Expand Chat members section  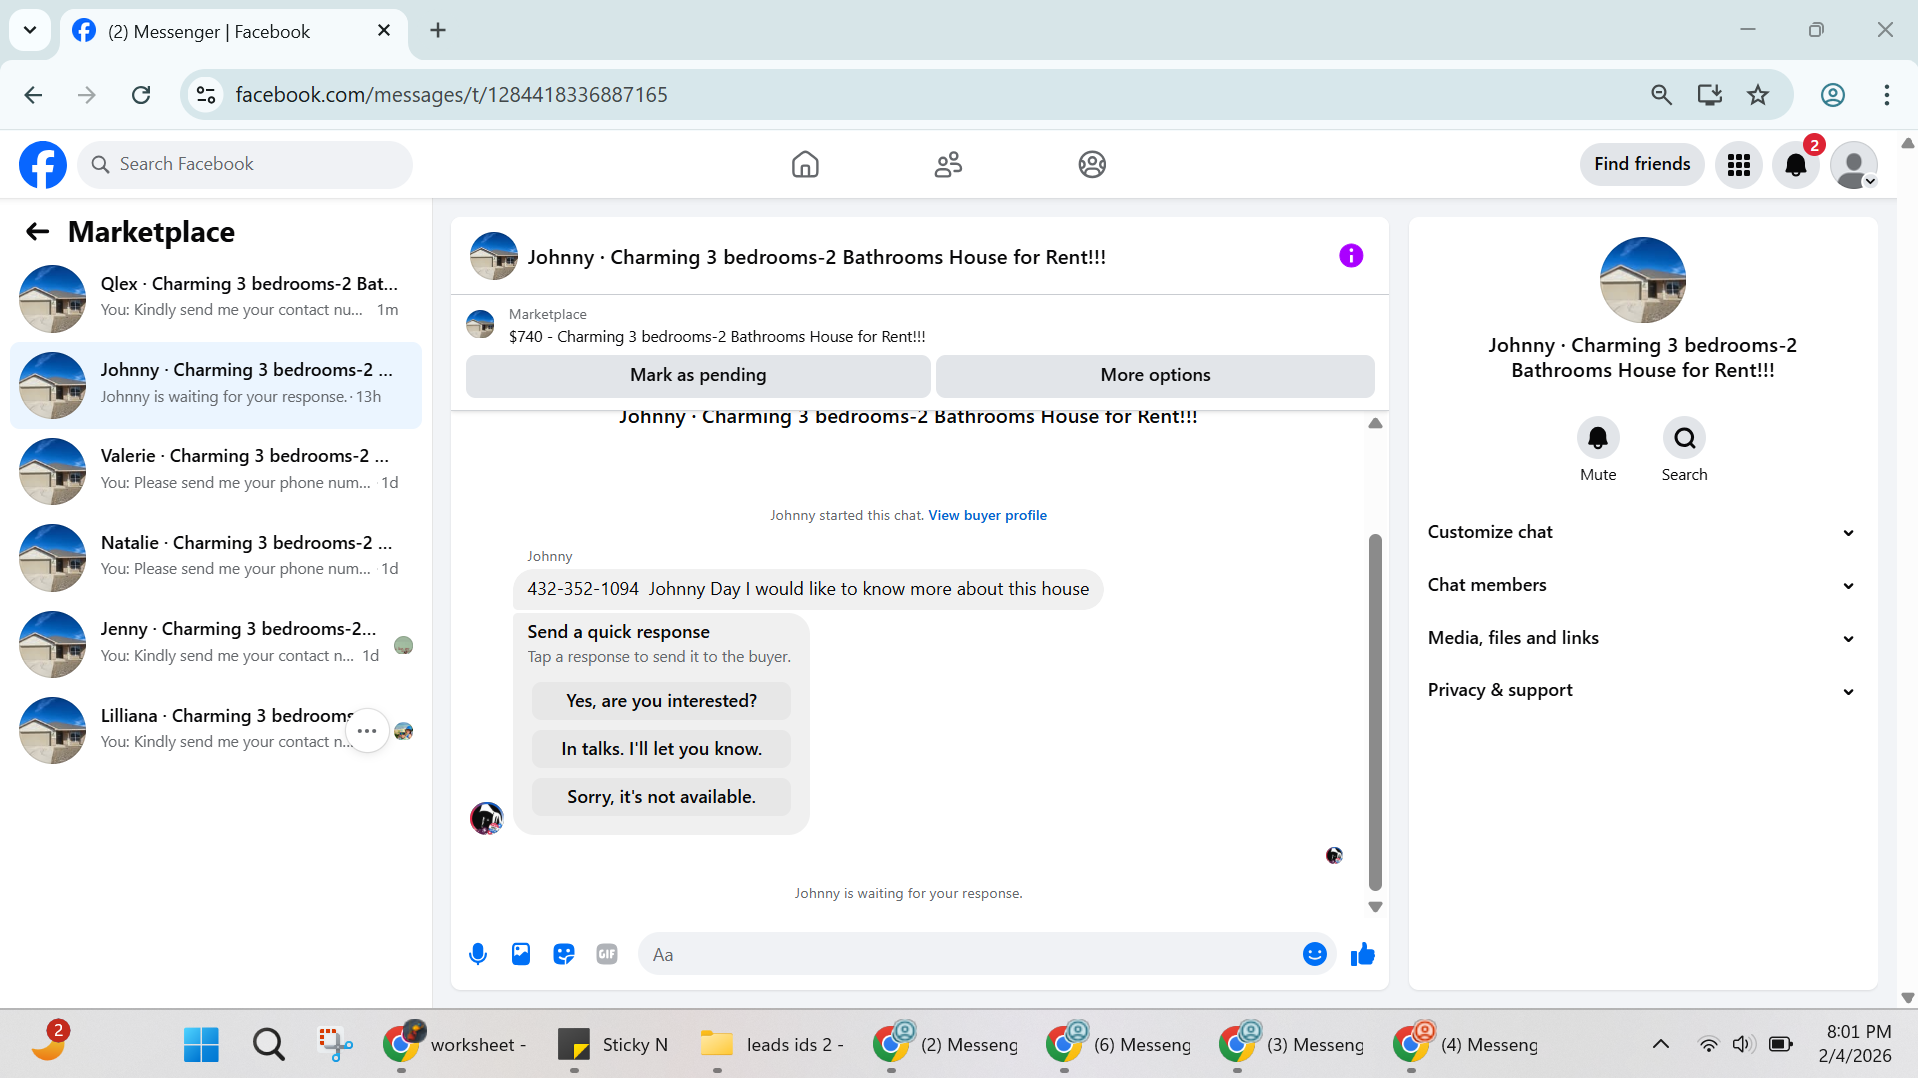click(1642, 585)
